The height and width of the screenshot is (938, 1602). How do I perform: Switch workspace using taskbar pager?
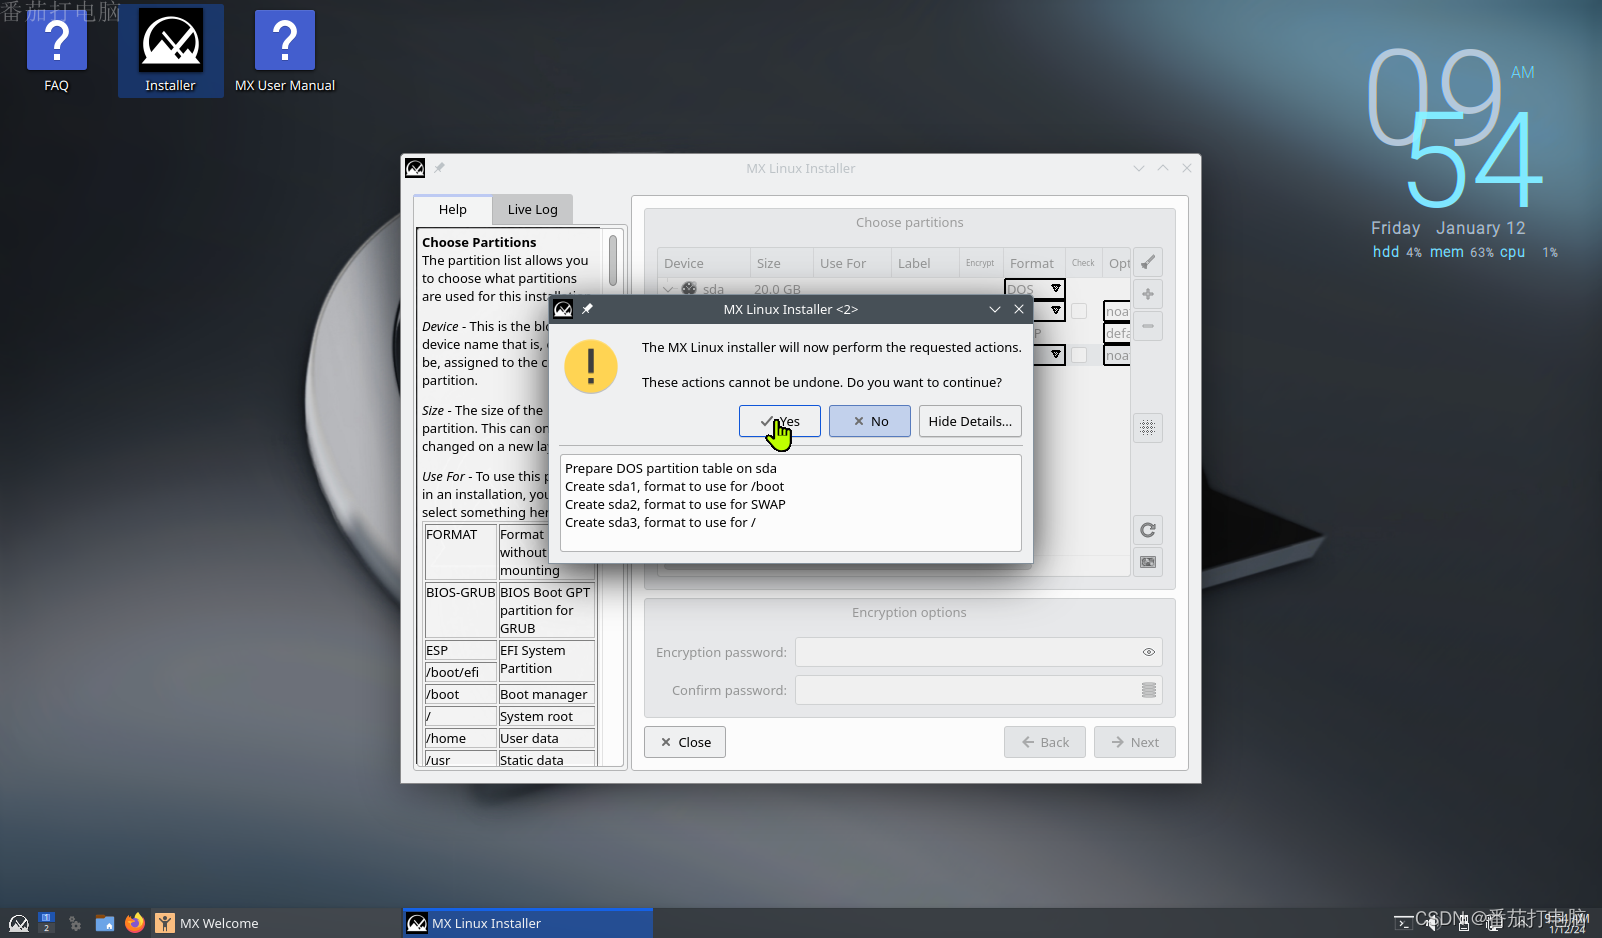click(x=46, y=923)
